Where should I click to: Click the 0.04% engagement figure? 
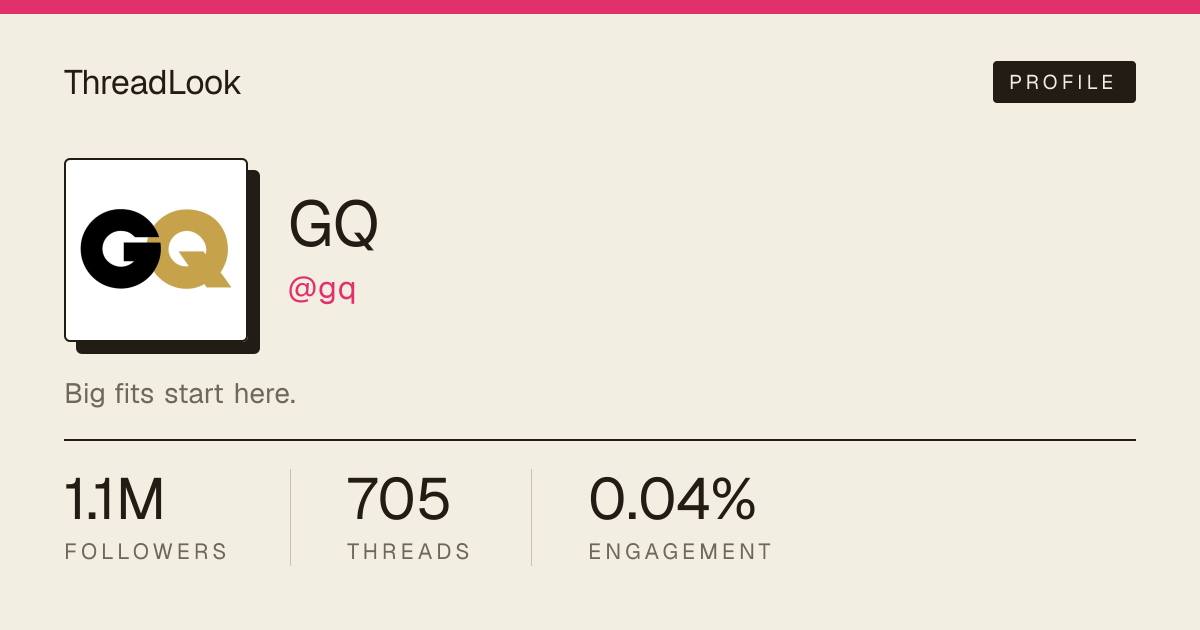pos(672,500)
